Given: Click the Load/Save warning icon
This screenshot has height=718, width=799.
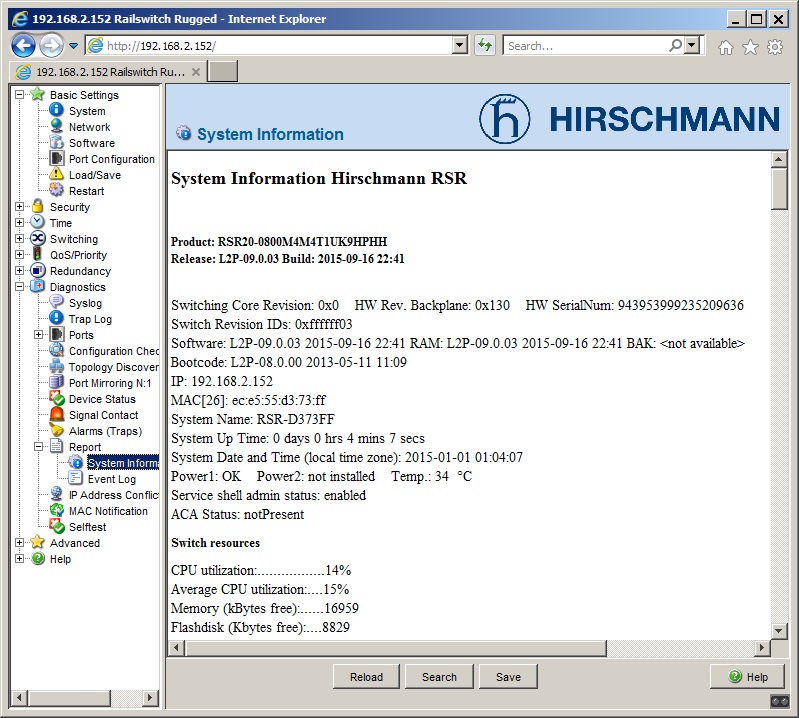Looking at the screenshot, I should pos(56,174).
